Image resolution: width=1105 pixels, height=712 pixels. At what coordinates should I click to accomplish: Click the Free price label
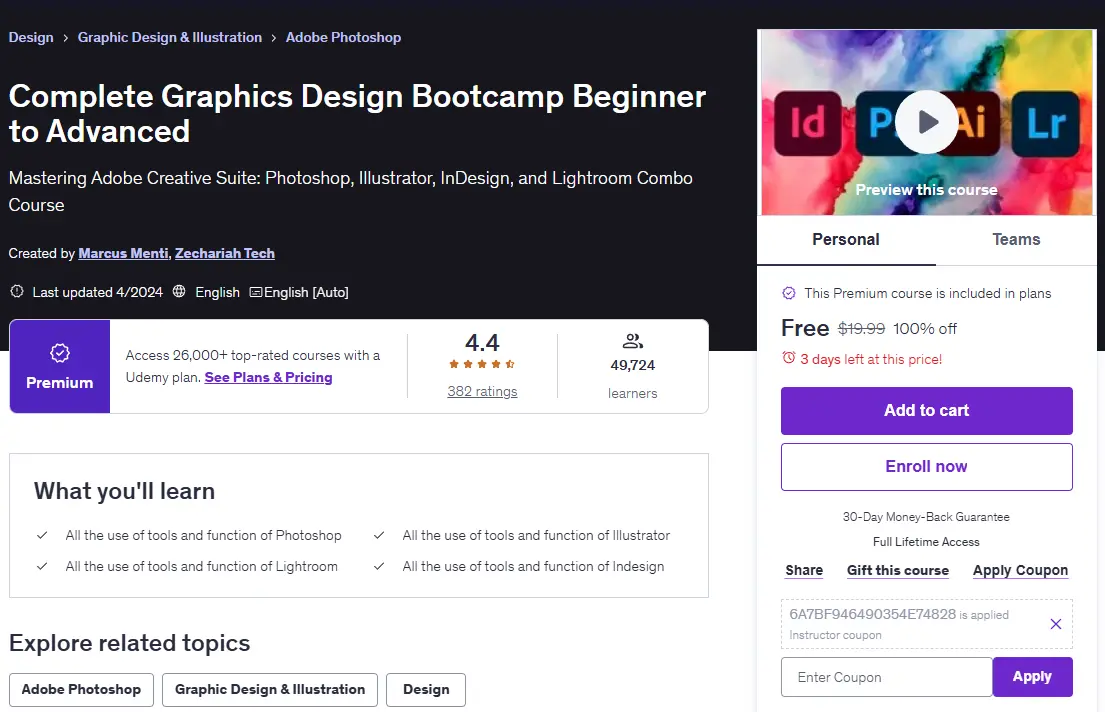805,329
